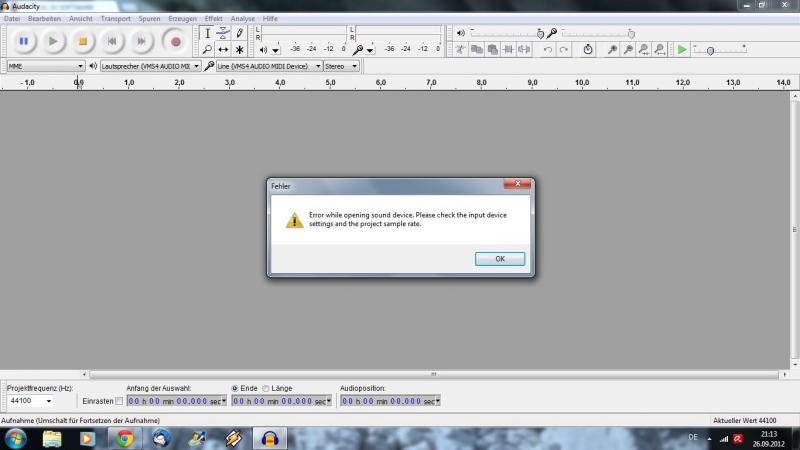The height and width of the screenshot is (450, 800).
Task: Open the Spuren menu
Action: click(x=149, y=19)
